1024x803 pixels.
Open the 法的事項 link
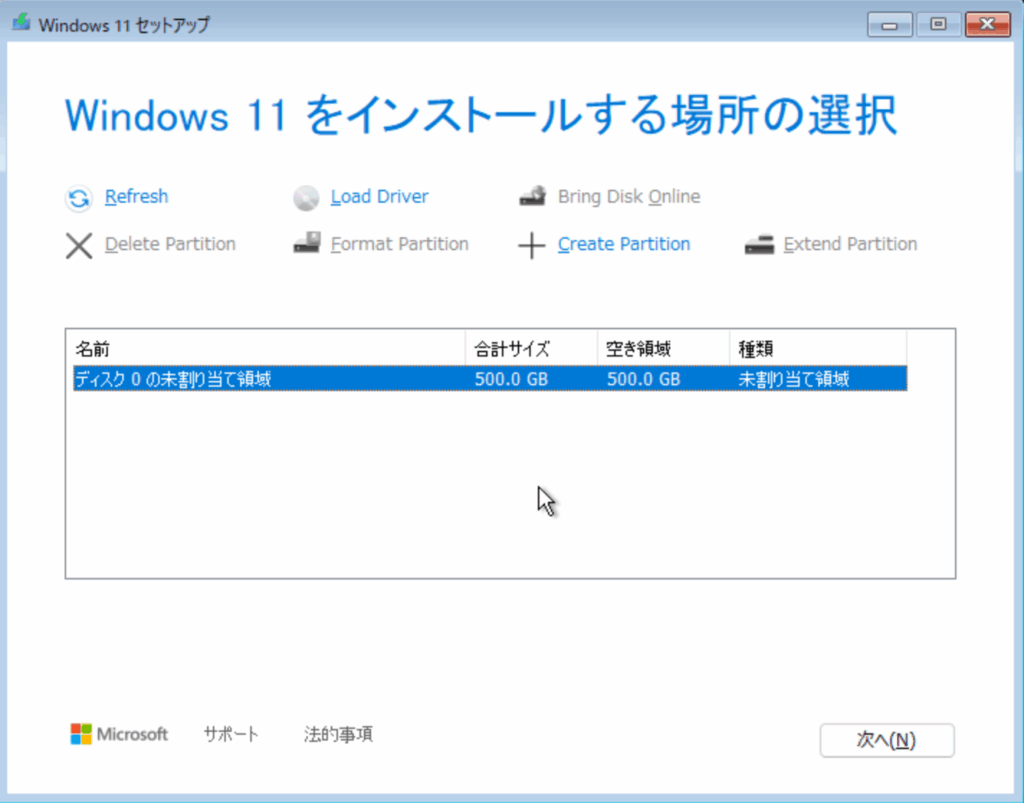pos(339,734)
